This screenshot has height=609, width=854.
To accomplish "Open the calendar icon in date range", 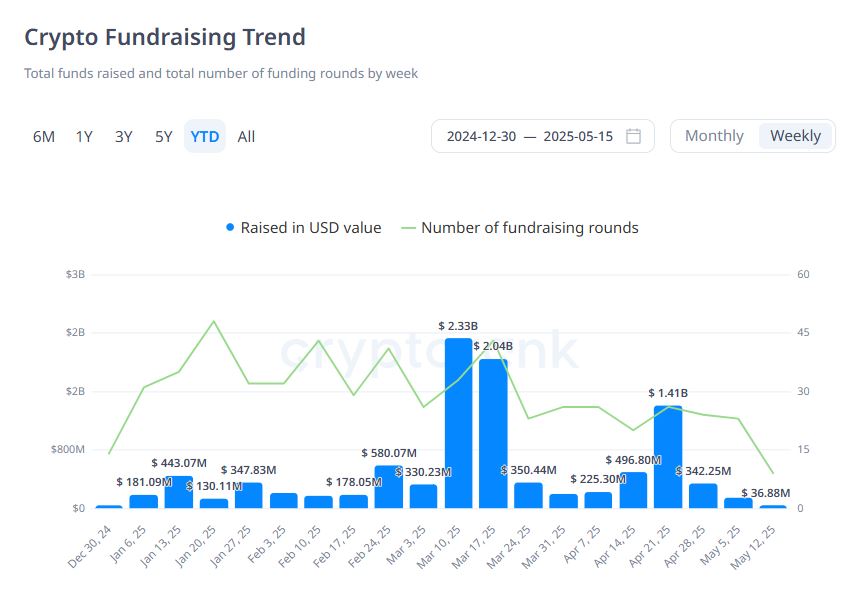I will click(x=633, y=136).
